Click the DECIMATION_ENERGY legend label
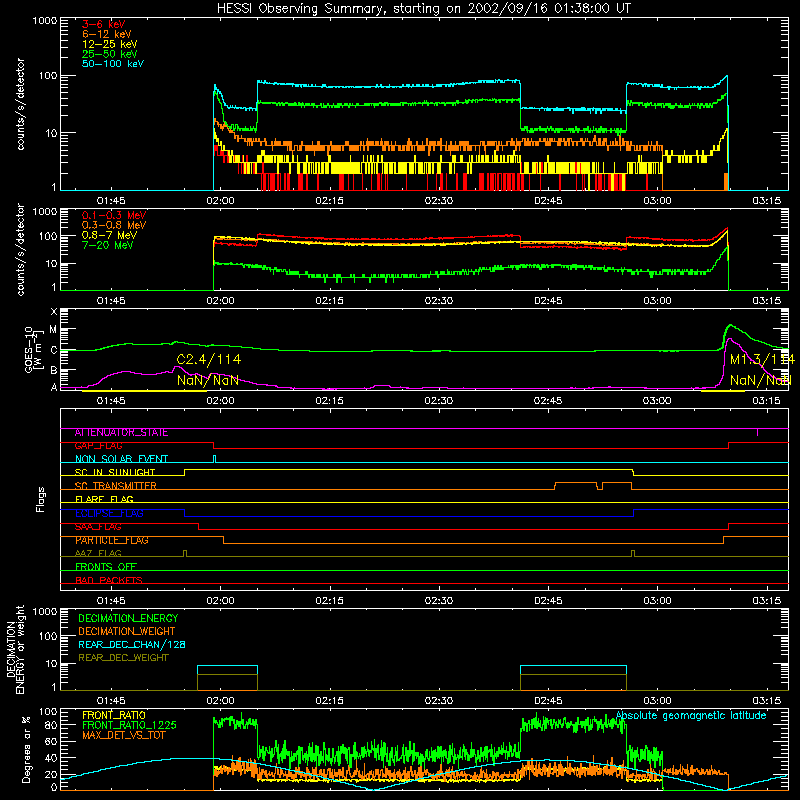This screenshot has width=800, height=800. [x=128, y=618]
